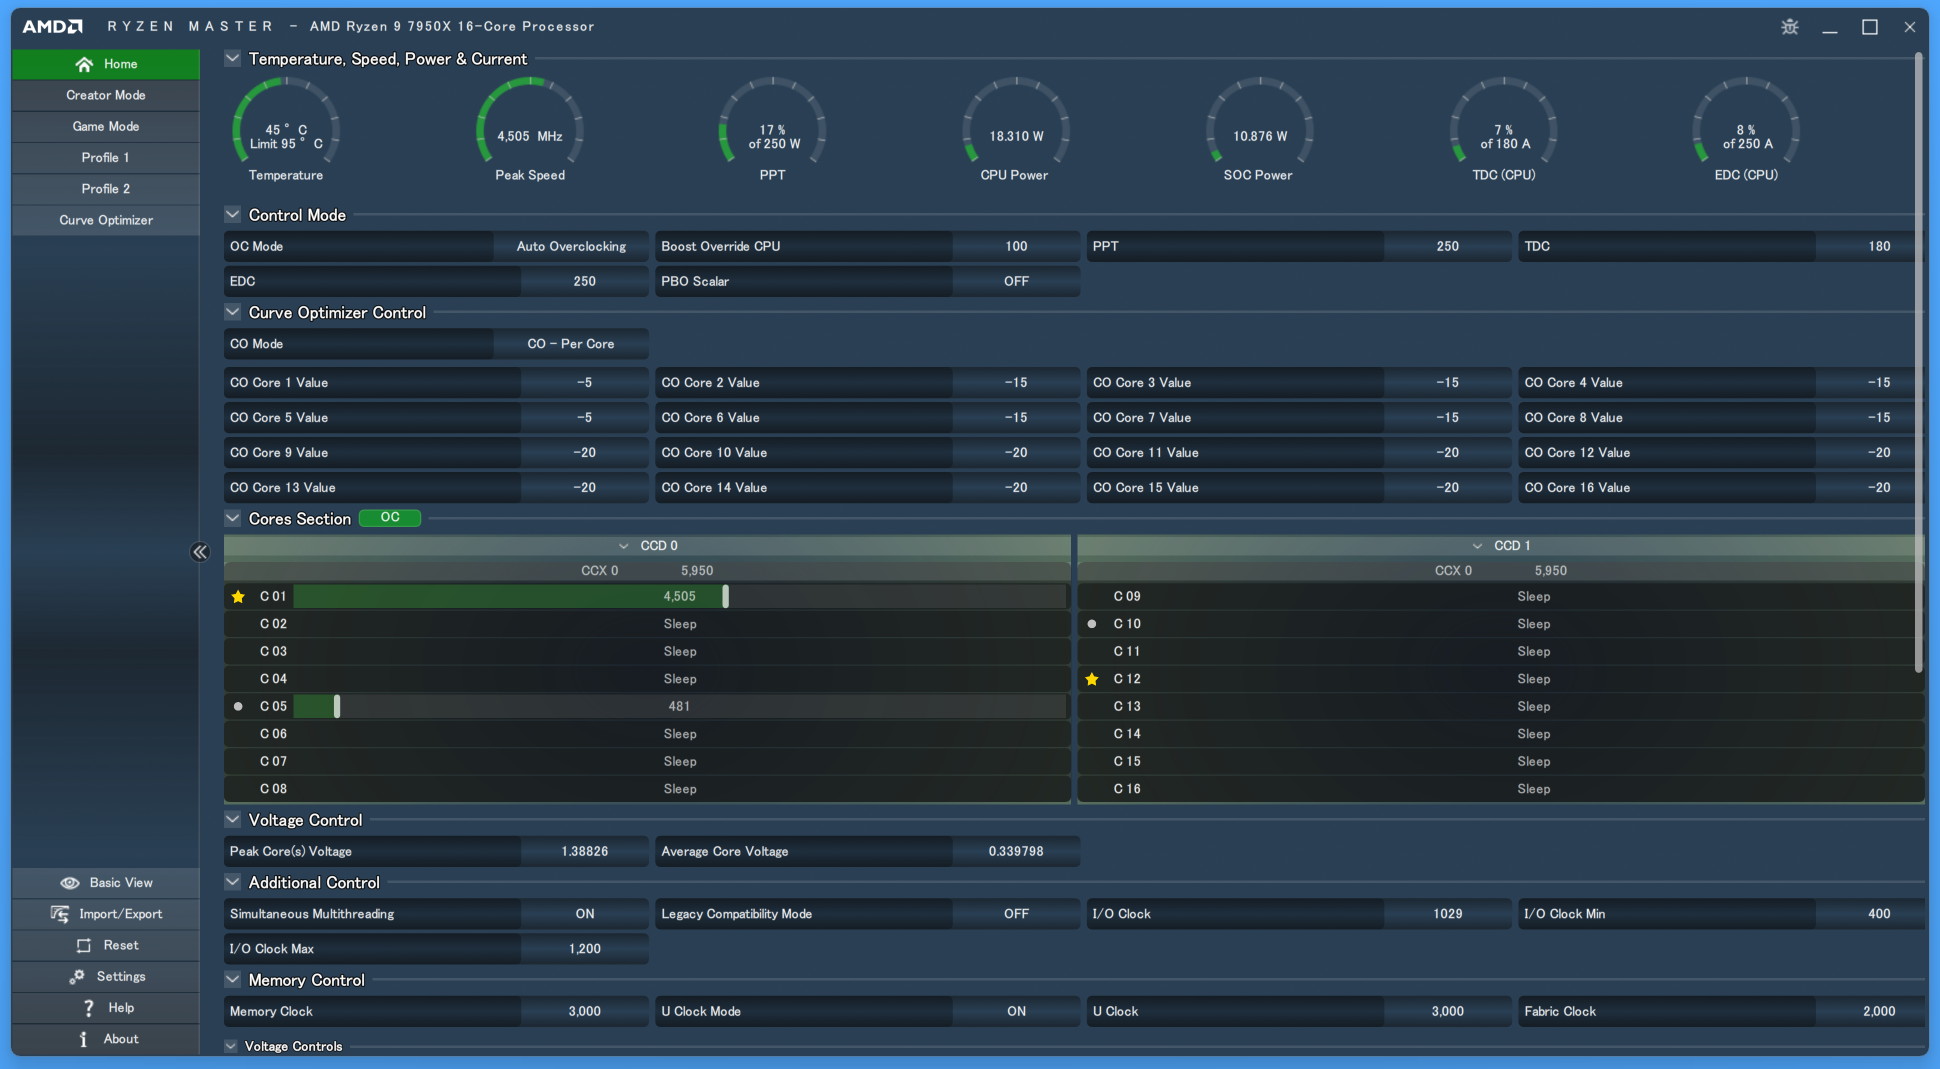The image size is (1940, 1069).
Task: Click the C 05 core speed slider handle
Action: (337, 706)
